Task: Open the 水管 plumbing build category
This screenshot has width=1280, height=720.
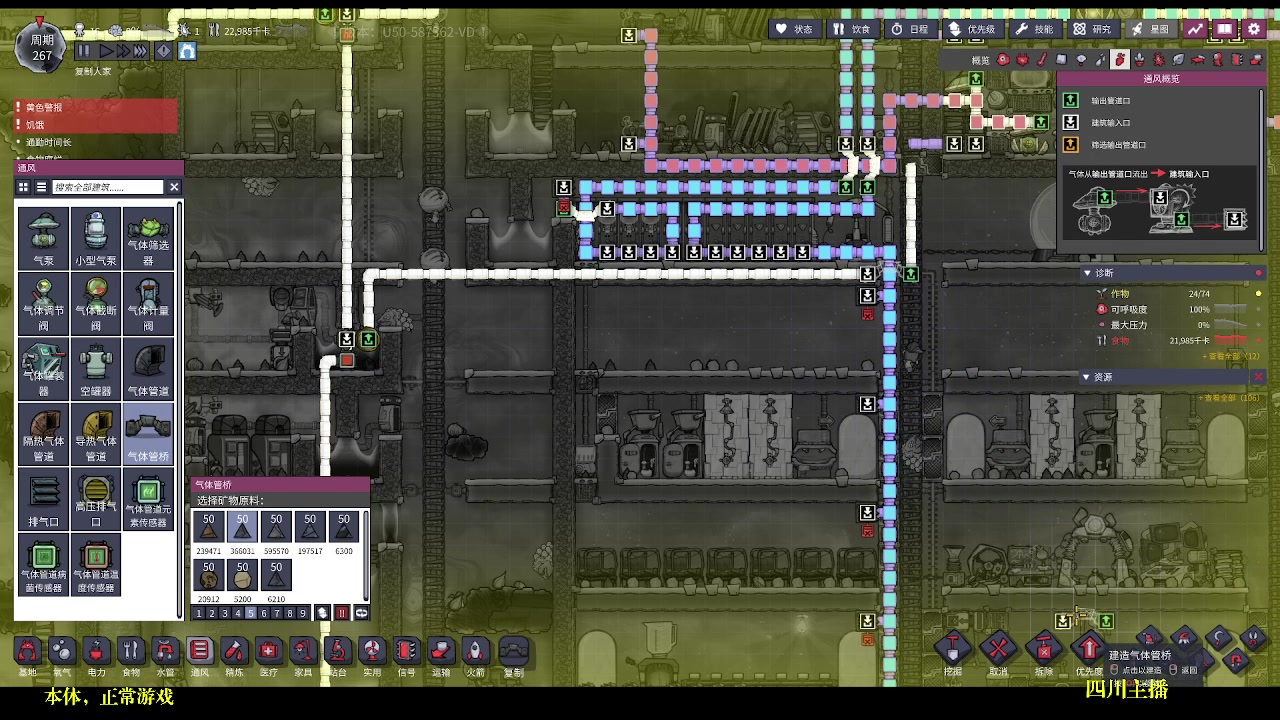Action: point(165,651)
